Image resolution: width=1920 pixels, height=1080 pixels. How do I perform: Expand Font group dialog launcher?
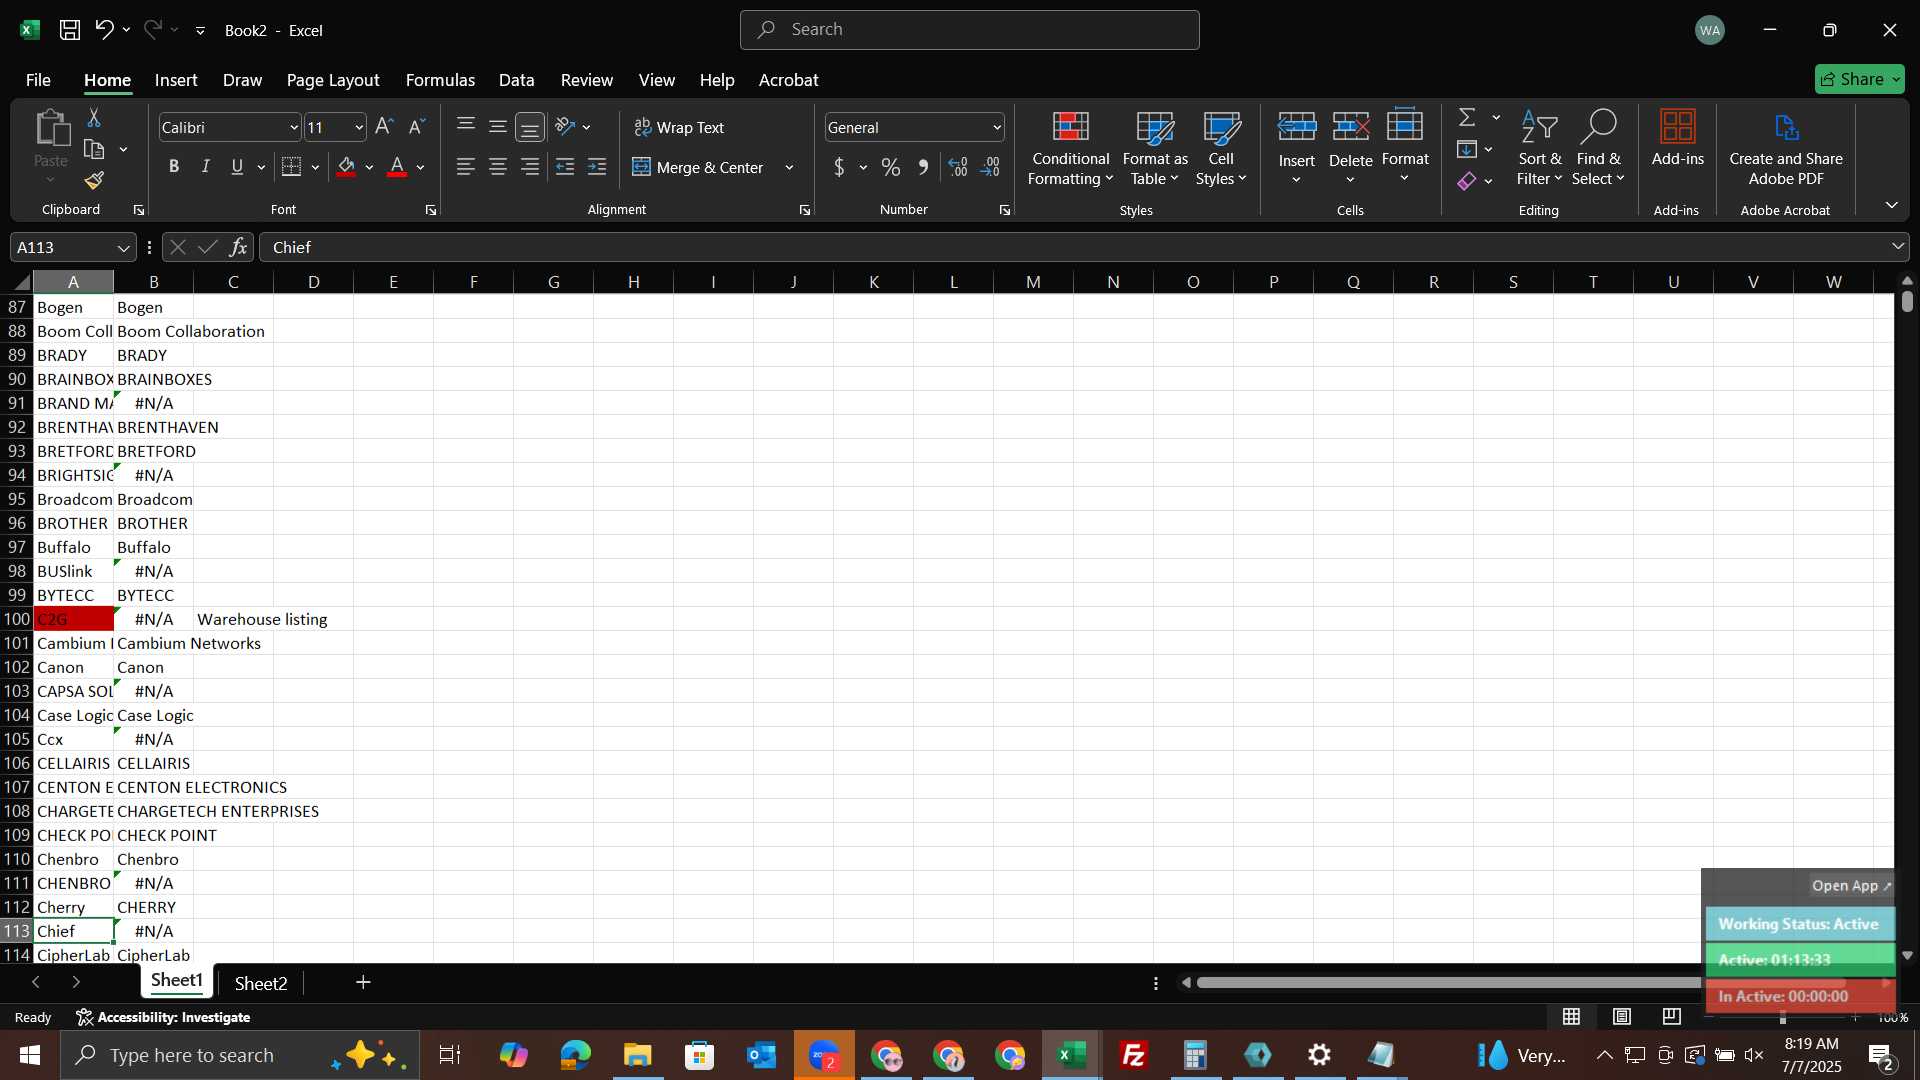coord(431,210)
